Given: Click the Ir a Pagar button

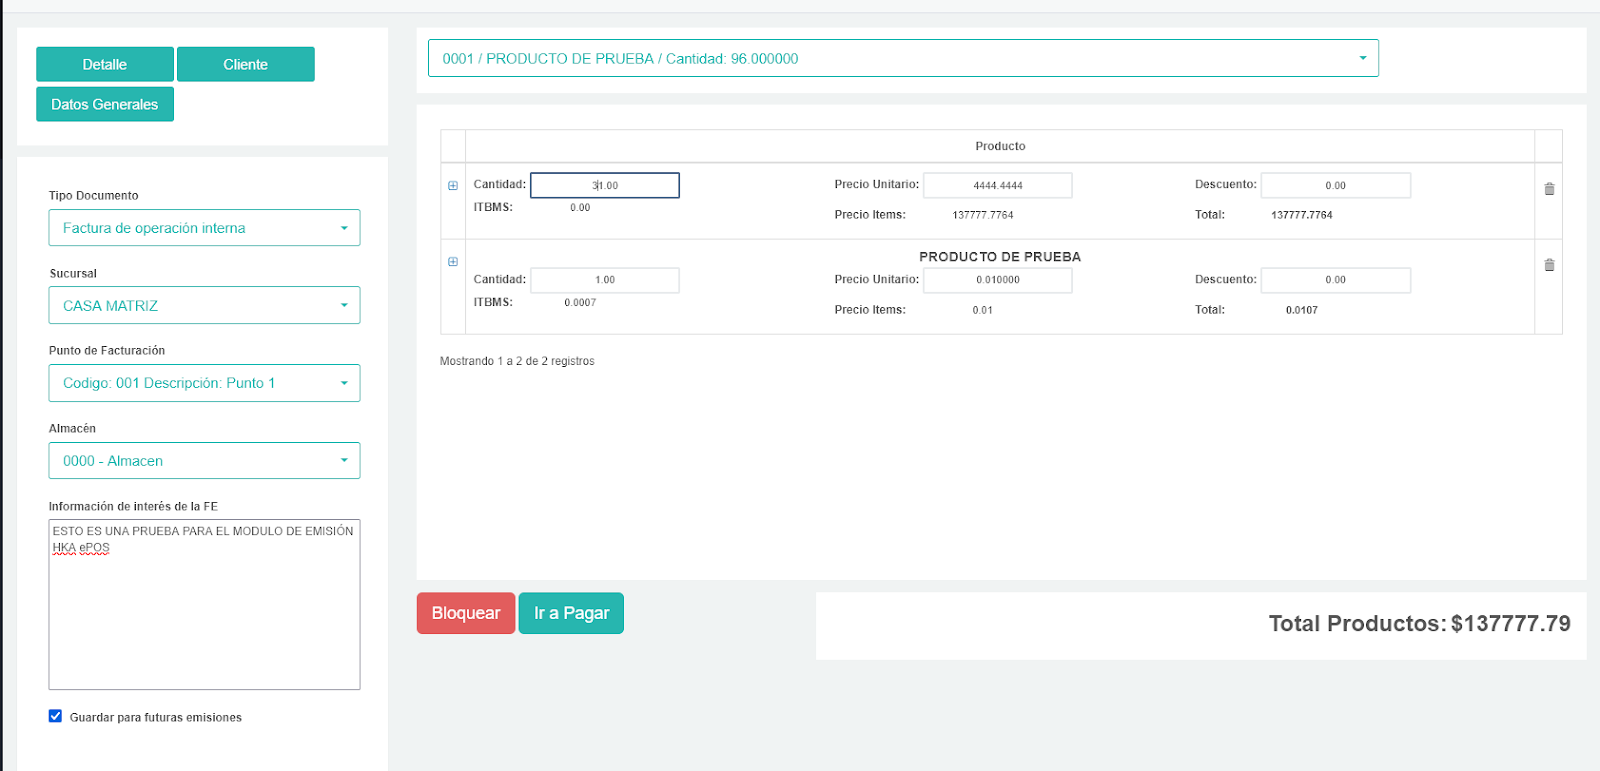Looking at the screenshot, I should [x=571, y=613].
